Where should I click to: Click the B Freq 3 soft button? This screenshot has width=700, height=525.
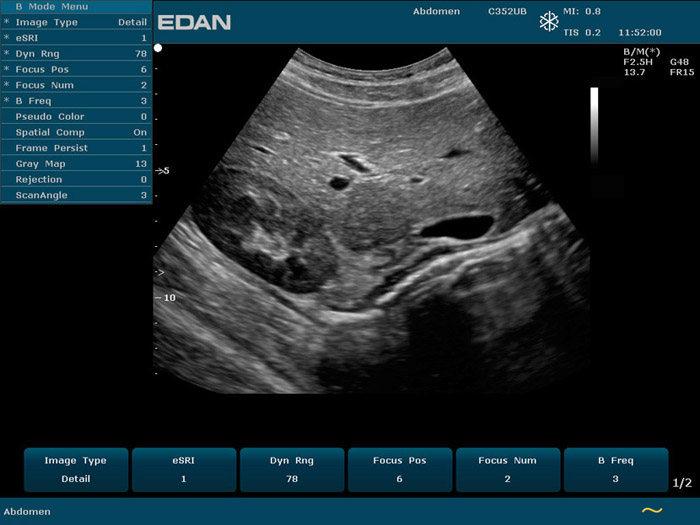point(616,470)
